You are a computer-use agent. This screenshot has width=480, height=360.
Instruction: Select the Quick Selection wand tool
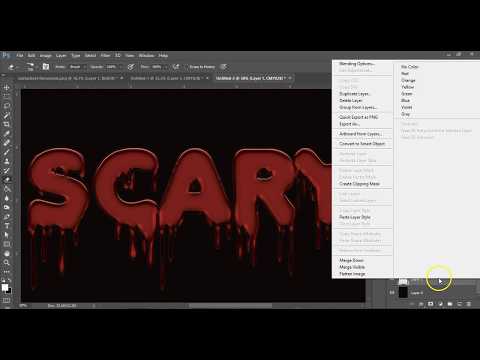(x=6, y=115)
